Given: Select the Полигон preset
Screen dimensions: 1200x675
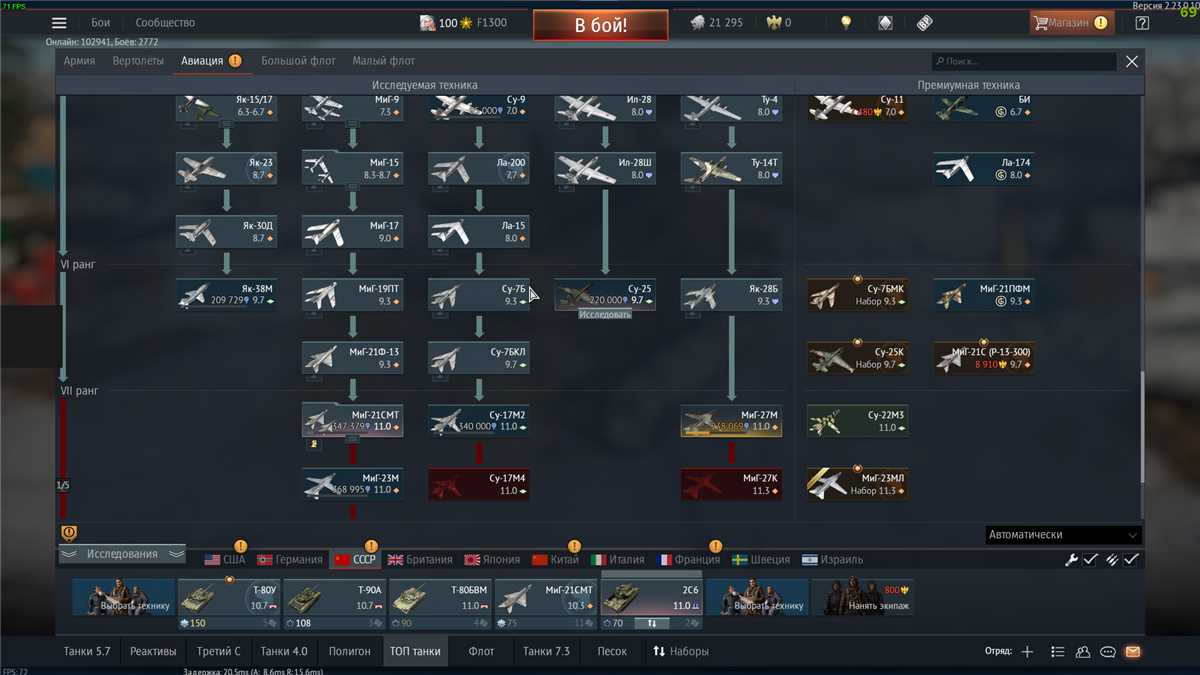Looking at the screenshot, I should [350, 651].
